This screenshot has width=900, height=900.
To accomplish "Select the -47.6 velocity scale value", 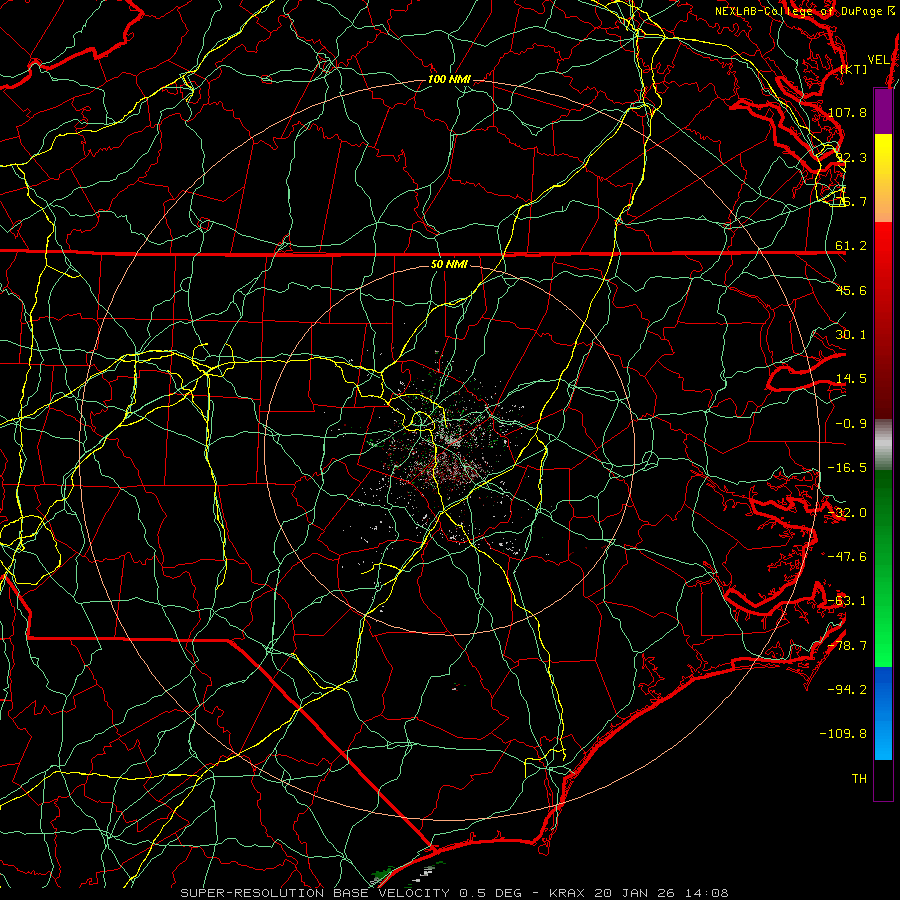I will coord(847,557).
